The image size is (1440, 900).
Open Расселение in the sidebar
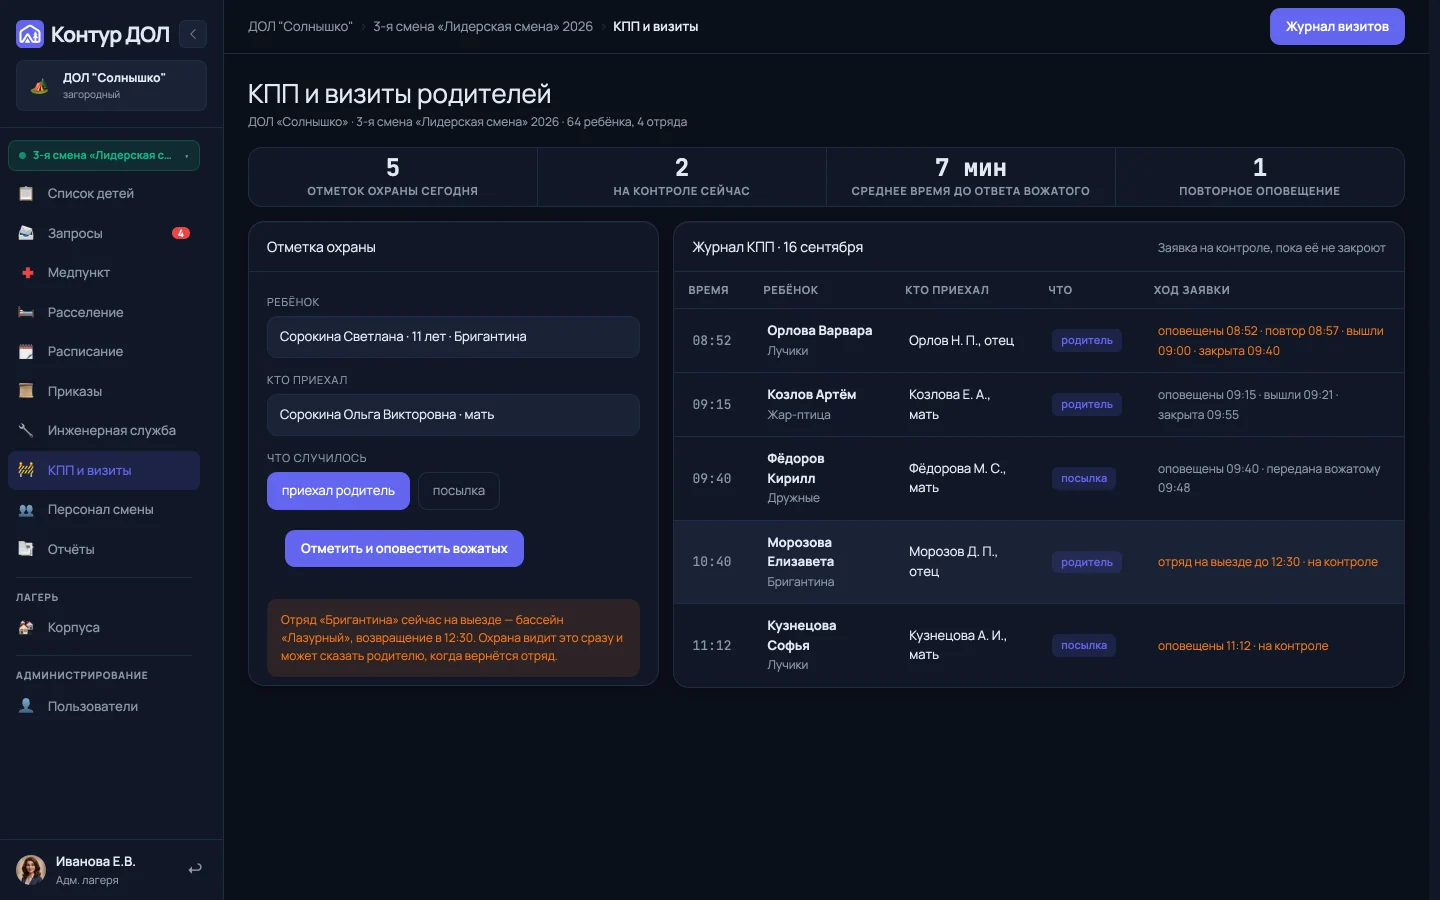pos(104,312)
